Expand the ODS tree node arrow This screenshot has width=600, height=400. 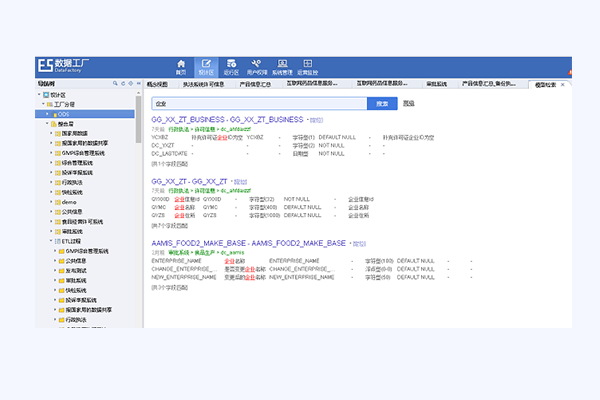click(47, 114)
